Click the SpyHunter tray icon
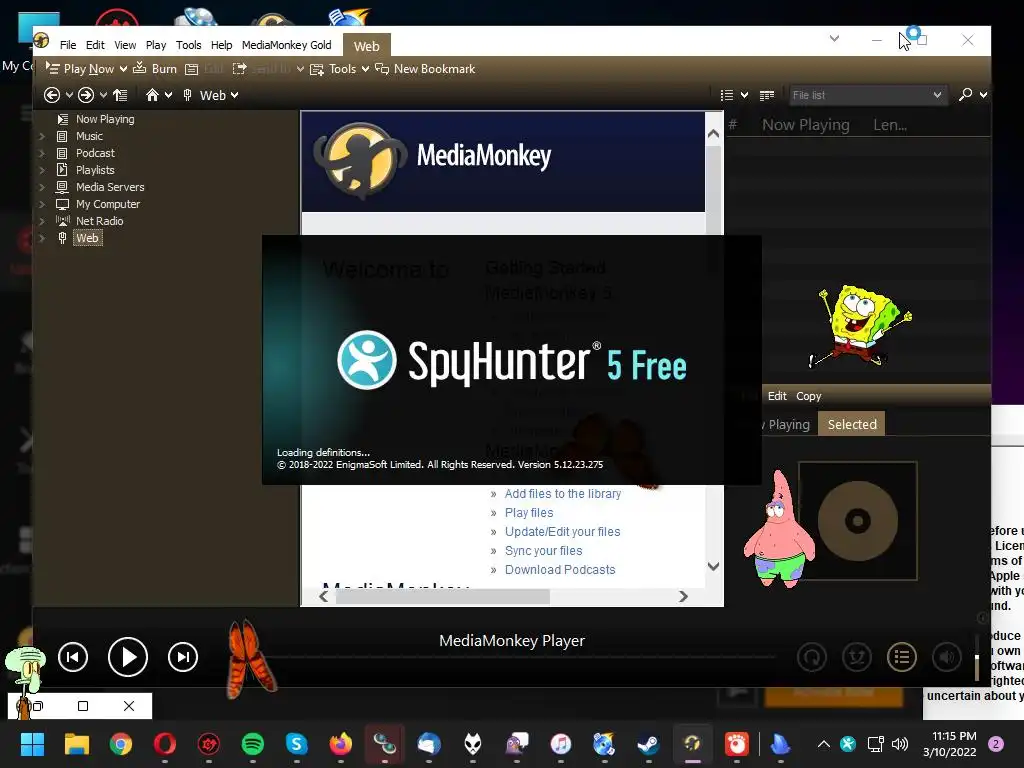The image size is (1024, 768). (848, 744)
